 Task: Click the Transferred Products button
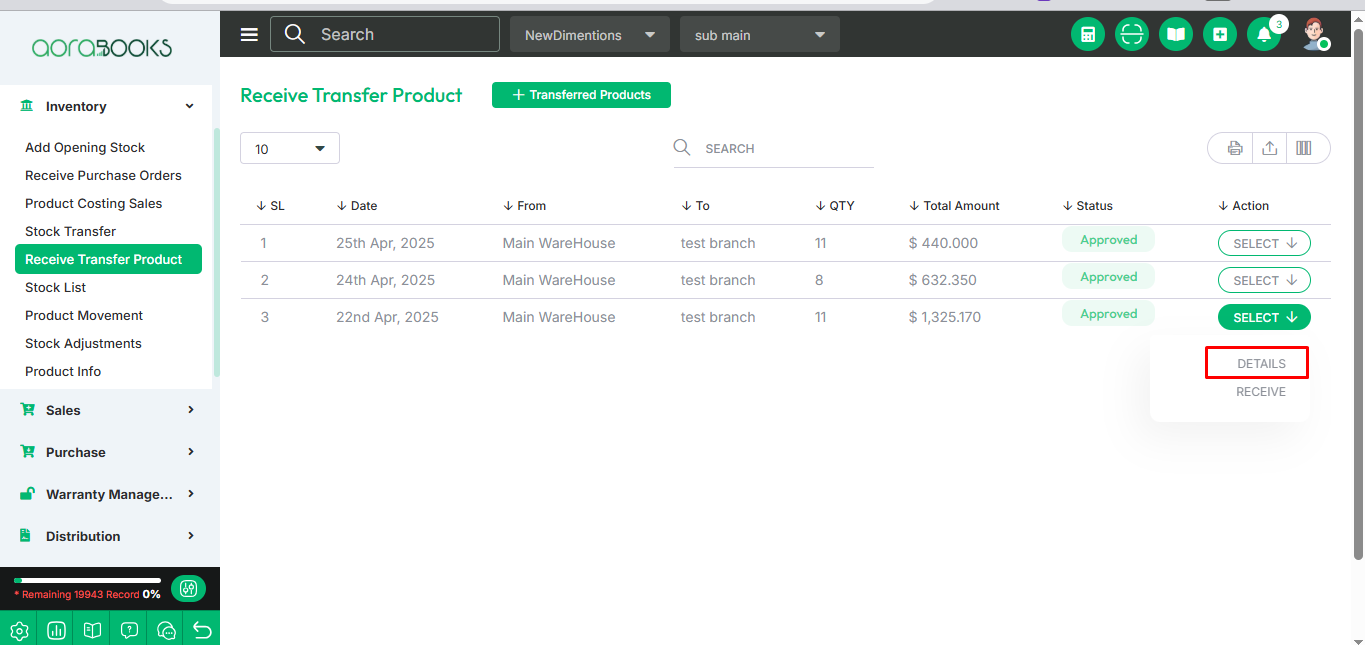(581, 95)
